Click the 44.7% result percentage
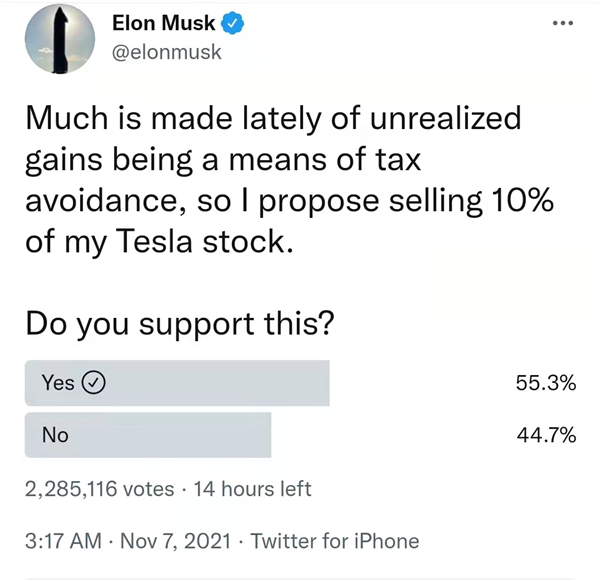Viewport: 600px width, 582px height. (x=546, y=435)
